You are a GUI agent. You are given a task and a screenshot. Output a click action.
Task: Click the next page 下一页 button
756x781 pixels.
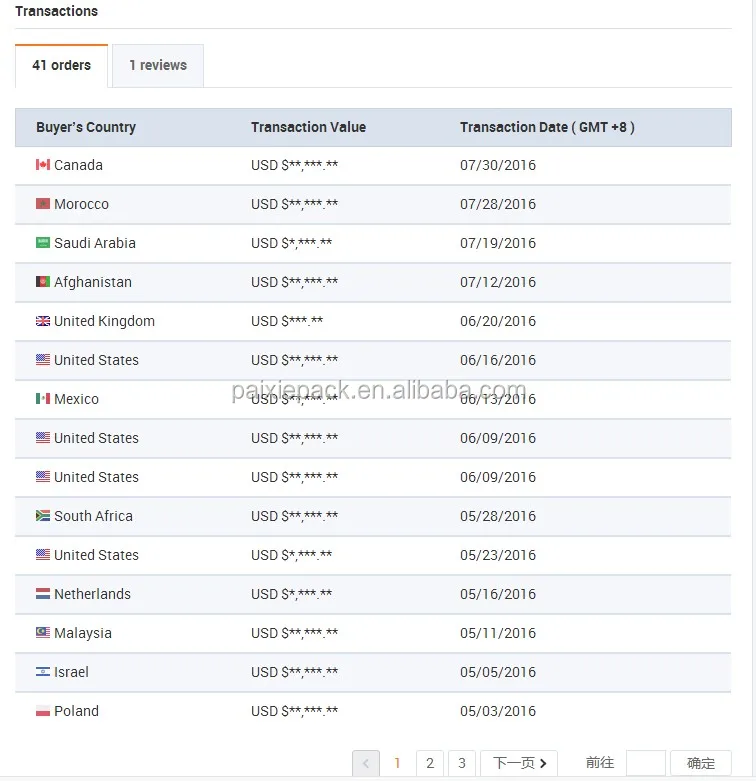518,763
